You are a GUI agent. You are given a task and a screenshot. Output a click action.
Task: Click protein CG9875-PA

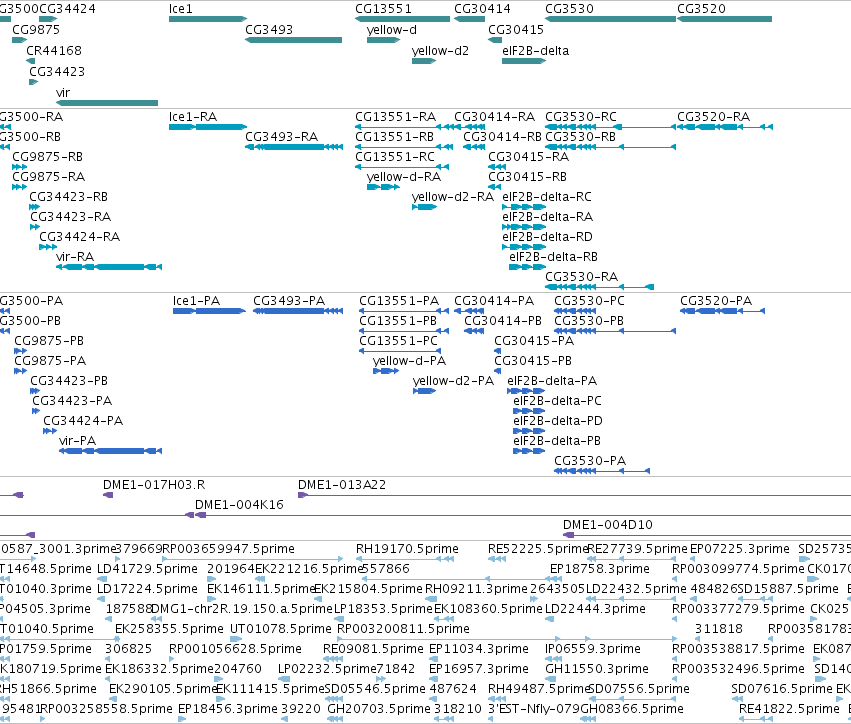tap(50, 361)
